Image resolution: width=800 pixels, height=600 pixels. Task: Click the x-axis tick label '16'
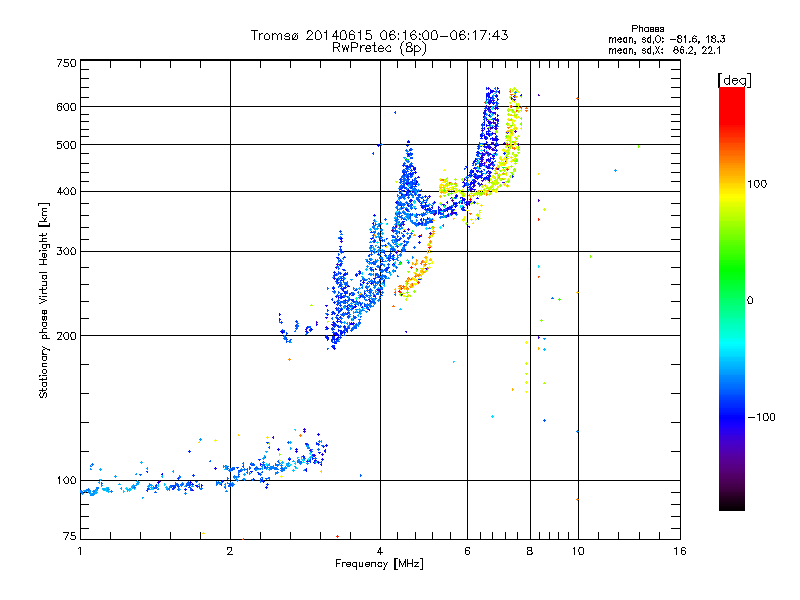coord(680,551)
